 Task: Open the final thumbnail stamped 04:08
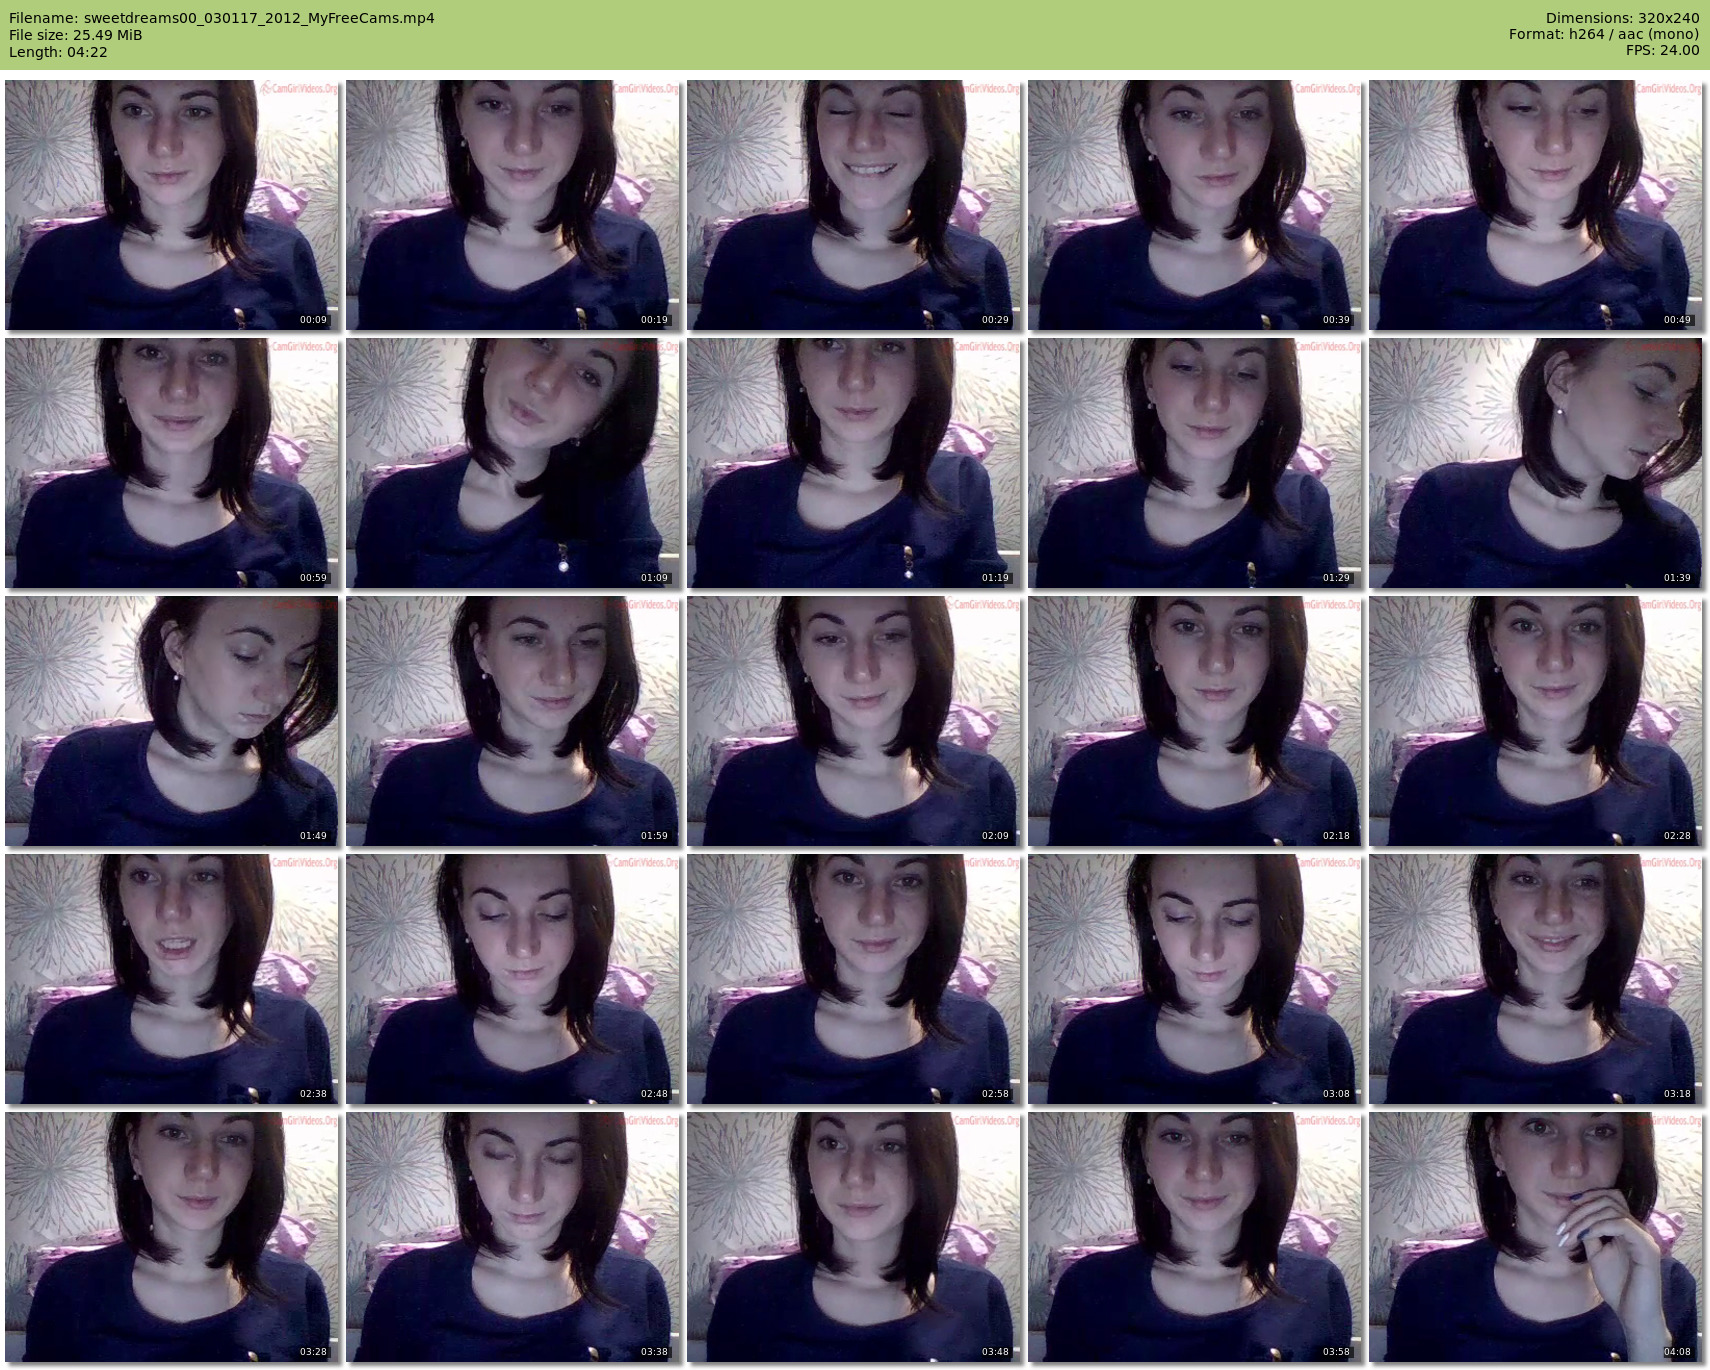[1536, 1237]
